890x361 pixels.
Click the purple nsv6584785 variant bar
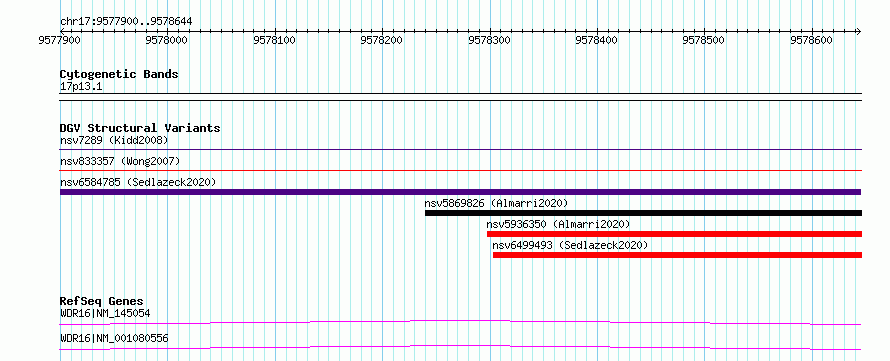(461, 192)
